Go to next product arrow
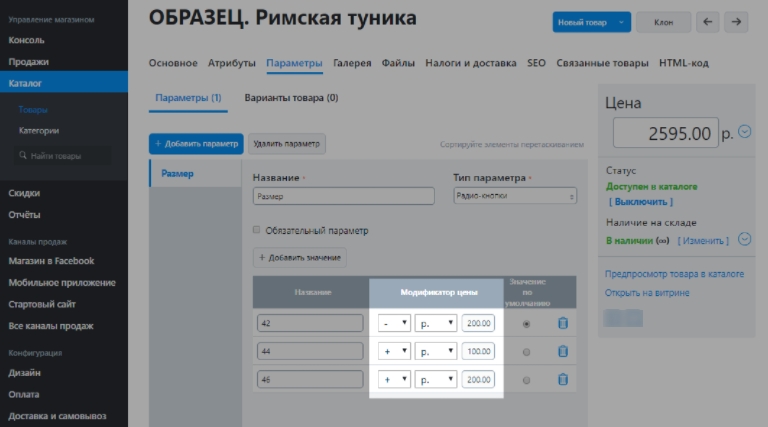 (736, 22)
